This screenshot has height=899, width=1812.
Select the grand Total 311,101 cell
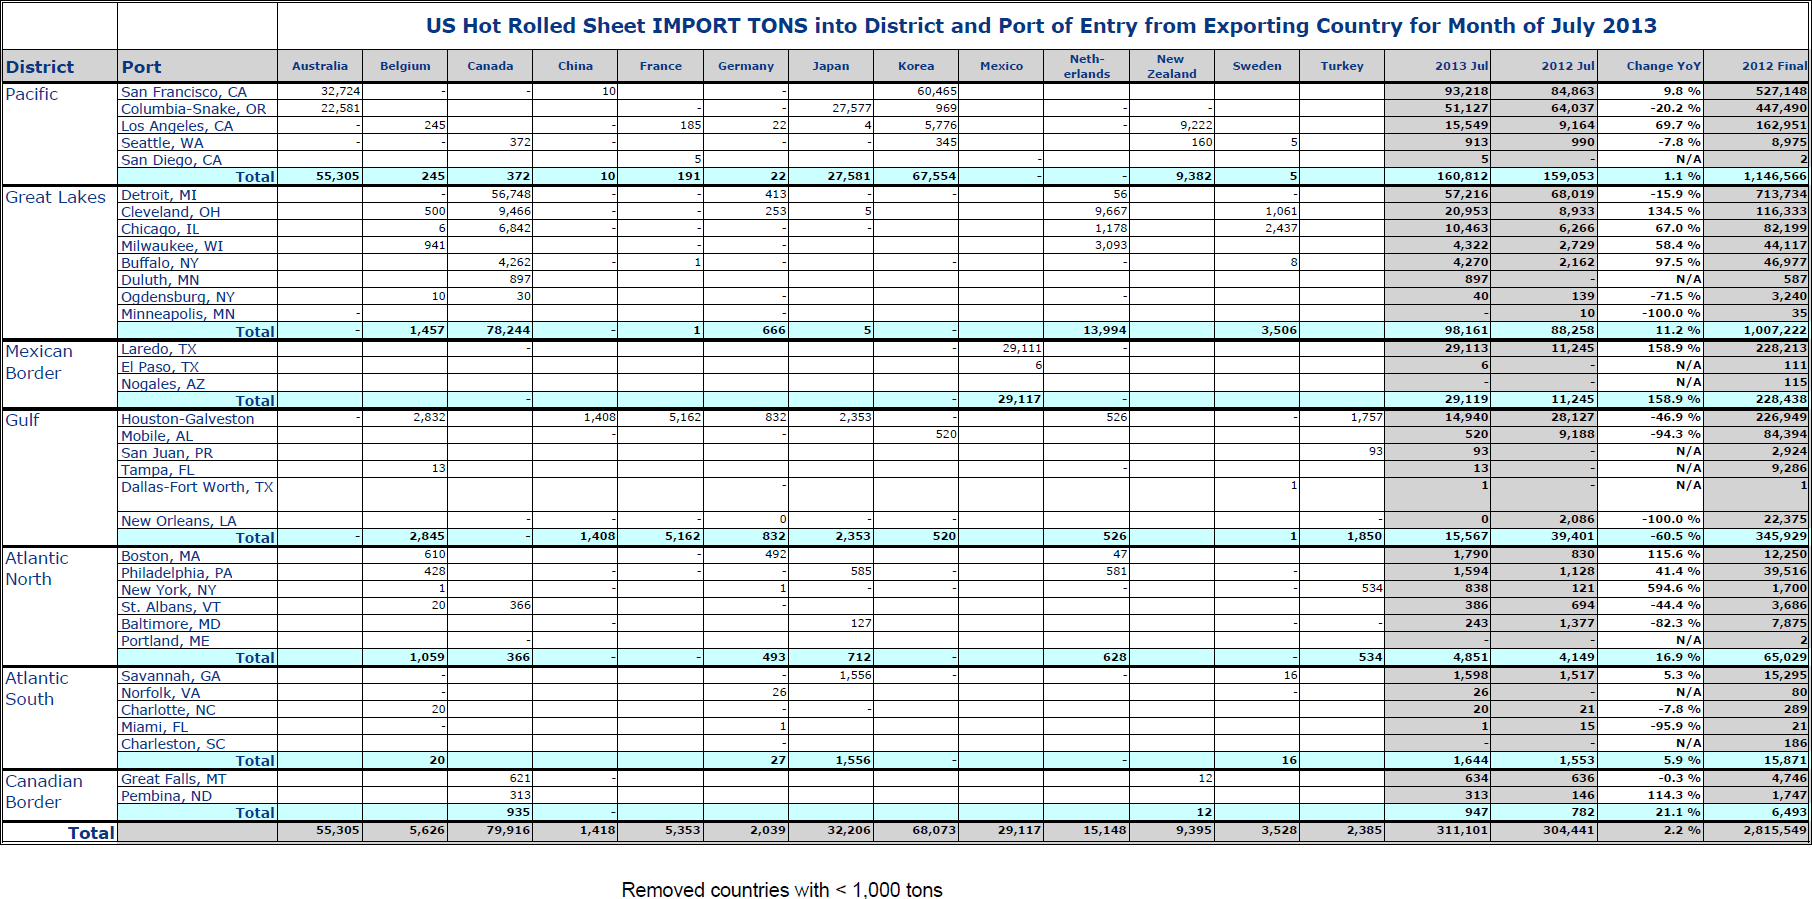coord(1461,830)
